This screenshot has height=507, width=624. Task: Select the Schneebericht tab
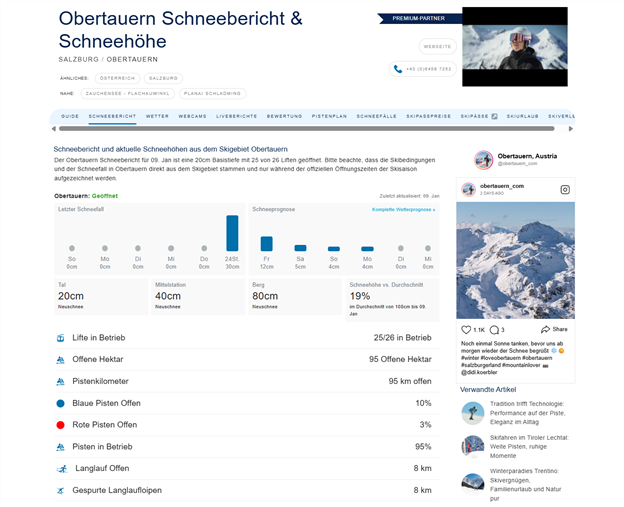112,116
